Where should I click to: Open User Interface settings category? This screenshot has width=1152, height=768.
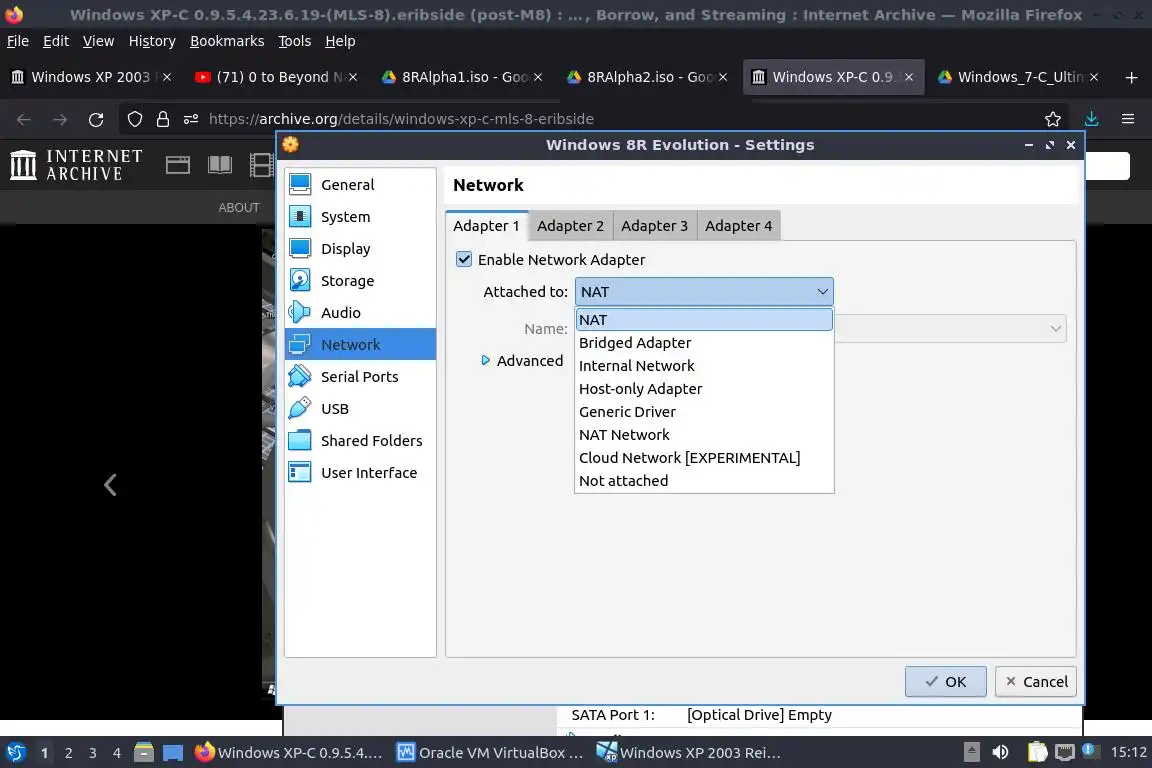pyautogui.click(x=360, y=473)
